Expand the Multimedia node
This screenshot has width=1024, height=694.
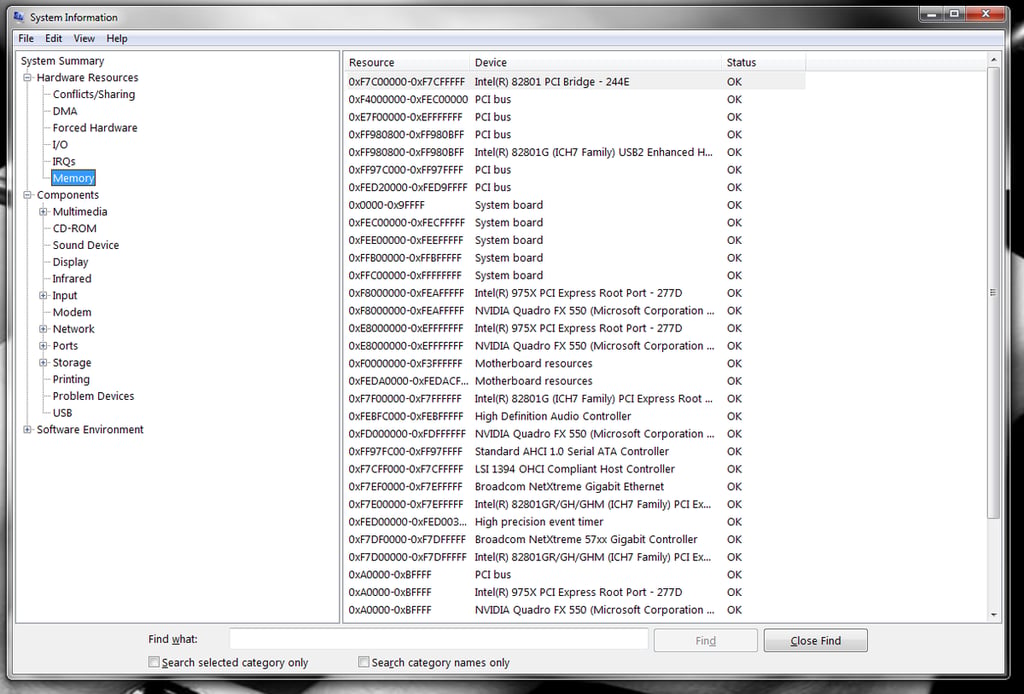(x=43, y=212)
